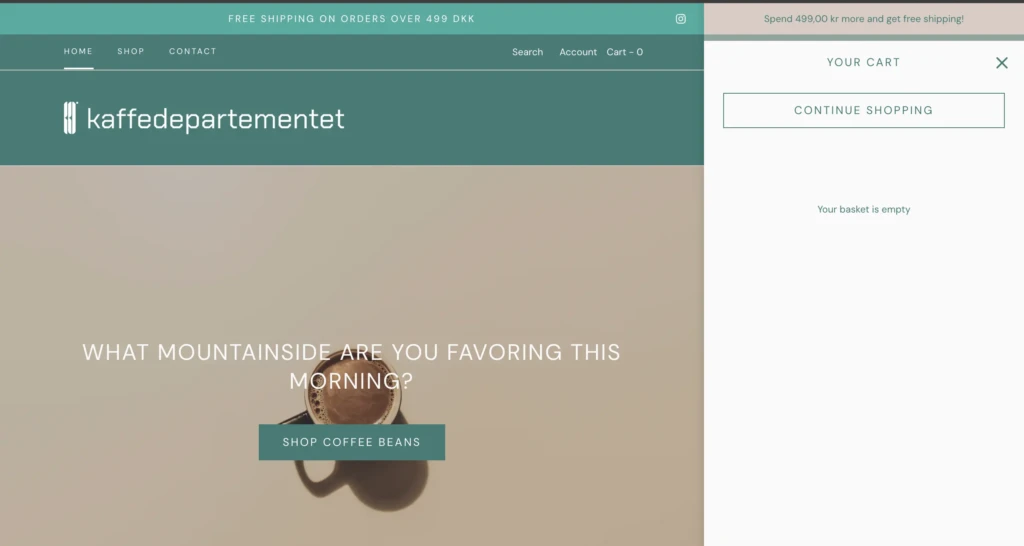
Task: Click the Continue Shopping button
Action: point(863,110)
